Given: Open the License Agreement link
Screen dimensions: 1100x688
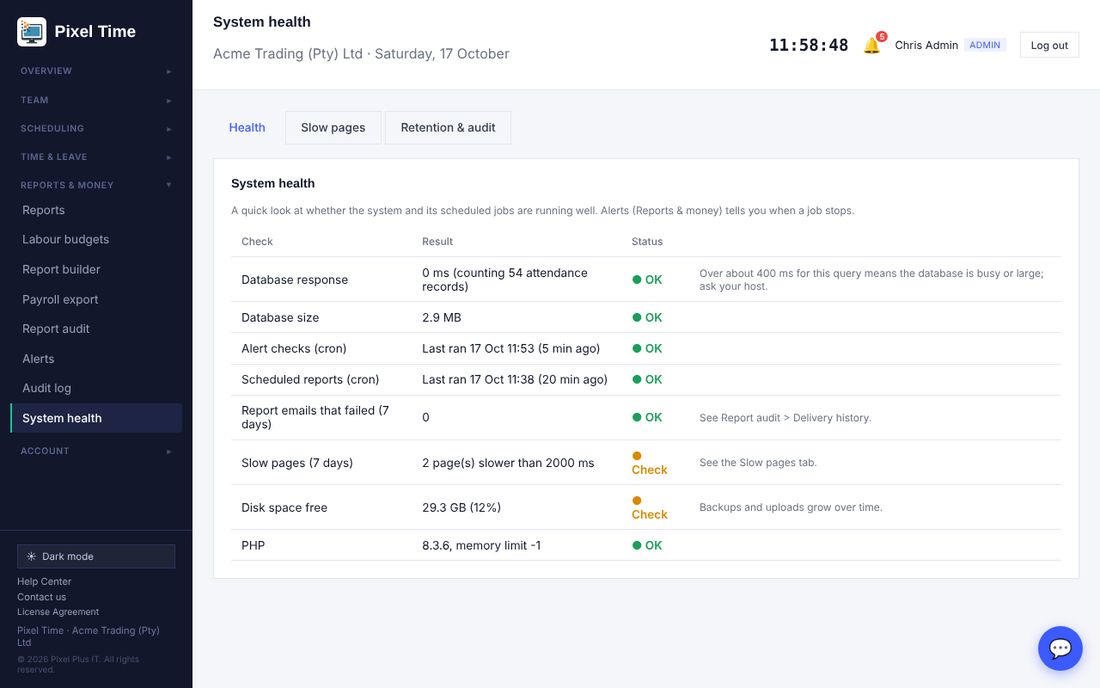Looking at the screenshot, I should 58,612.
